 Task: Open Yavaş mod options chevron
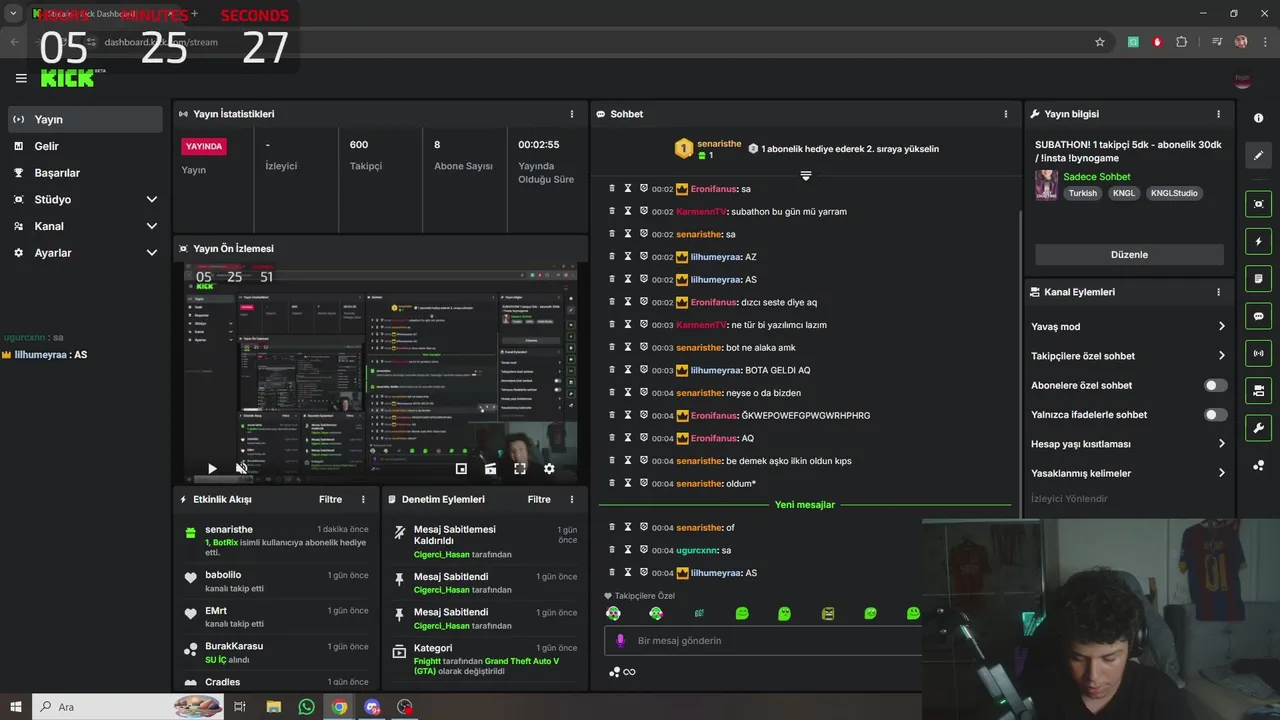pyautogui.click(x=1221, y=326)
